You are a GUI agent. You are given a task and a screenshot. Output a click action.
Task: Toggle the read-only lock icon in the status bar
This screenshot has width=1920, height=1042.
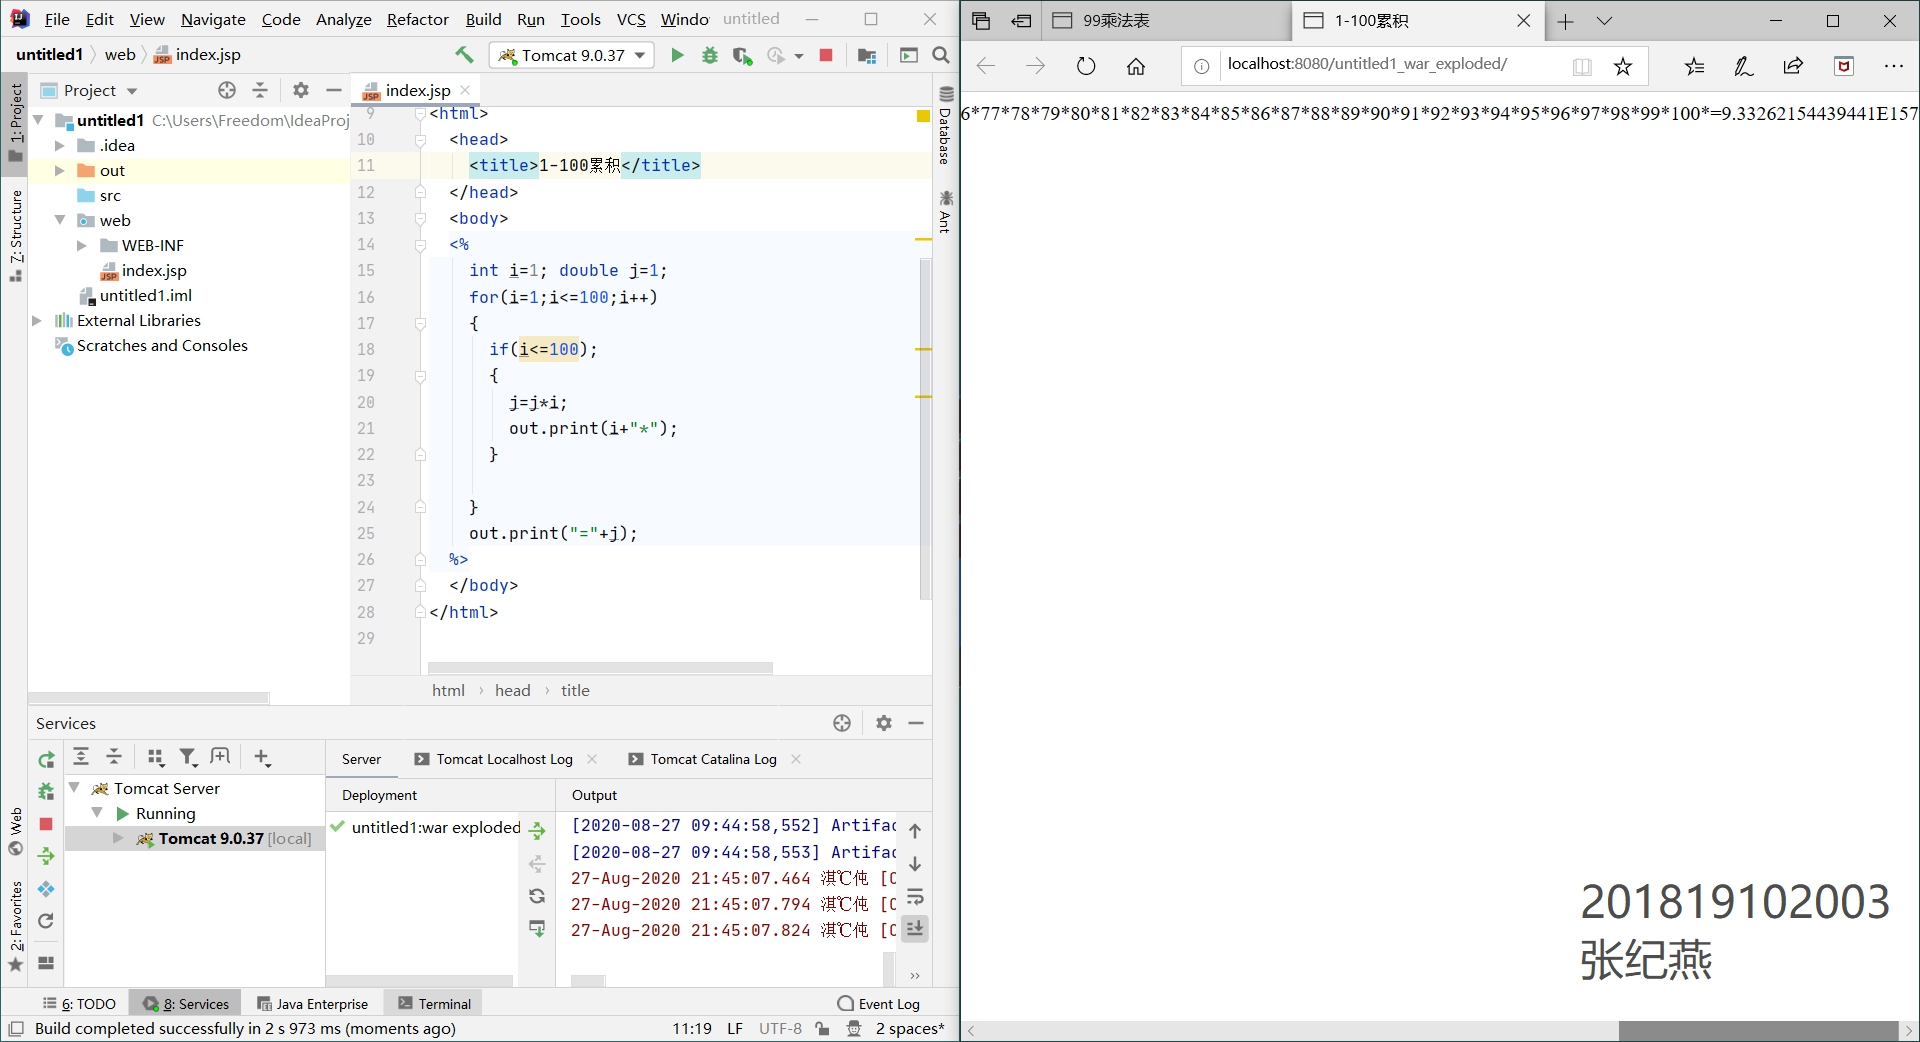(822, 1029)
